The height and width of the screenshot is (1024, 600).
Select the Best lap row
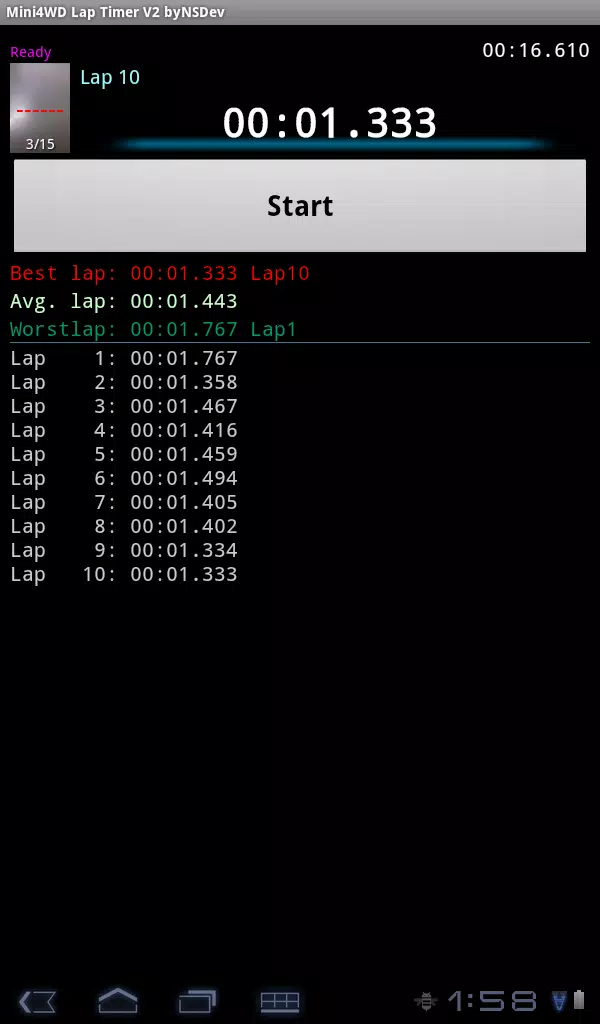(160, 273)
